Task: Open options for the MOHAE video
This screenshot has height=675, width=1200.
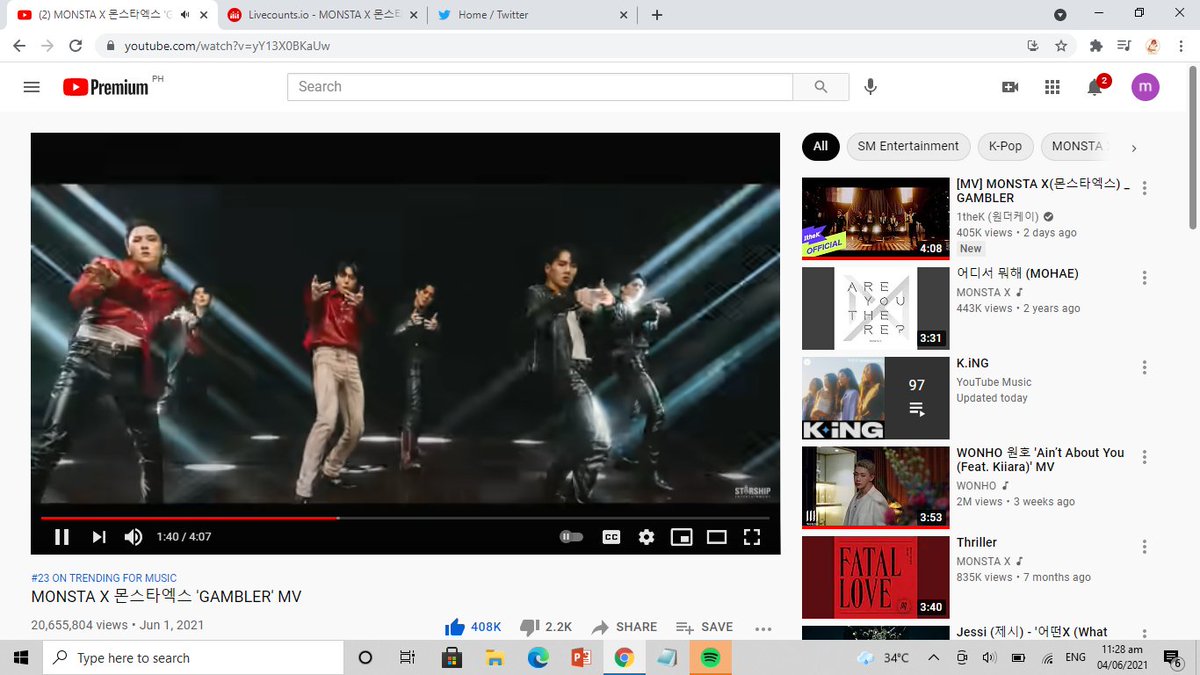Action: (1145, 278)
